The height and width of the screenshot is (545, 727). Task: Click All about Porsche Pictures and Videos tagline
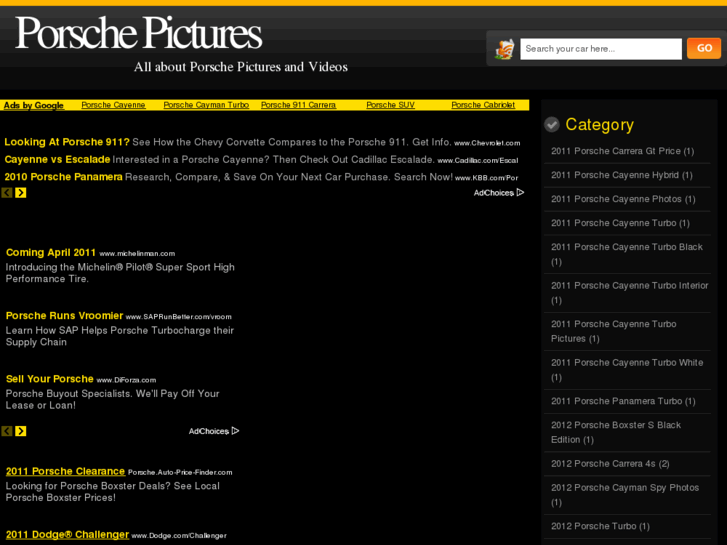pyautogui.click(x=241, y=67)
